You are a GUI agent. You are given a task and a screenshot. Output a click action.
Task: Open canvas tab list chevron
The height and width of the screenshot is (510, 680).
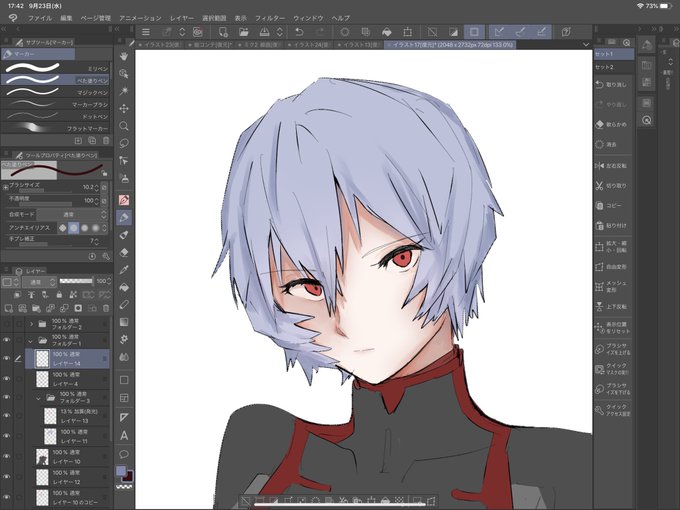pyautogui.click(x=586, y=45)
